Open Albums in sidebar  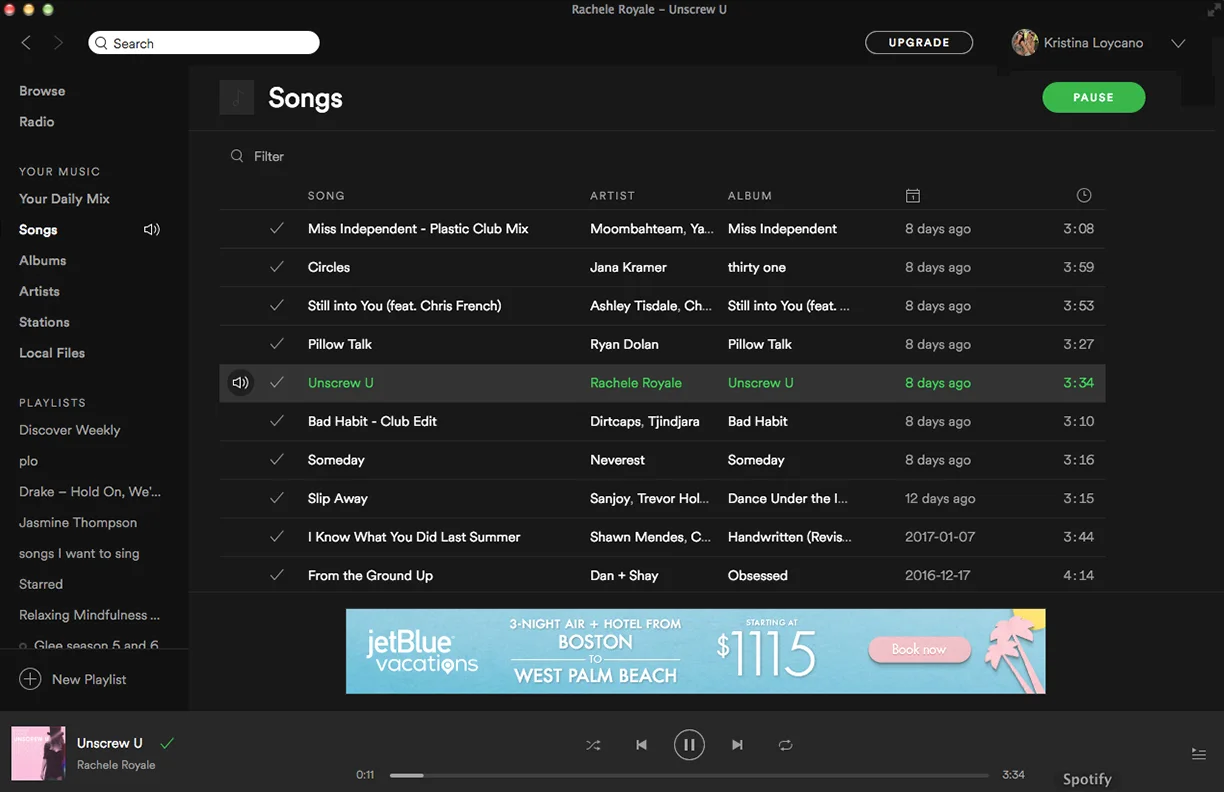click(x=43, y=261)
